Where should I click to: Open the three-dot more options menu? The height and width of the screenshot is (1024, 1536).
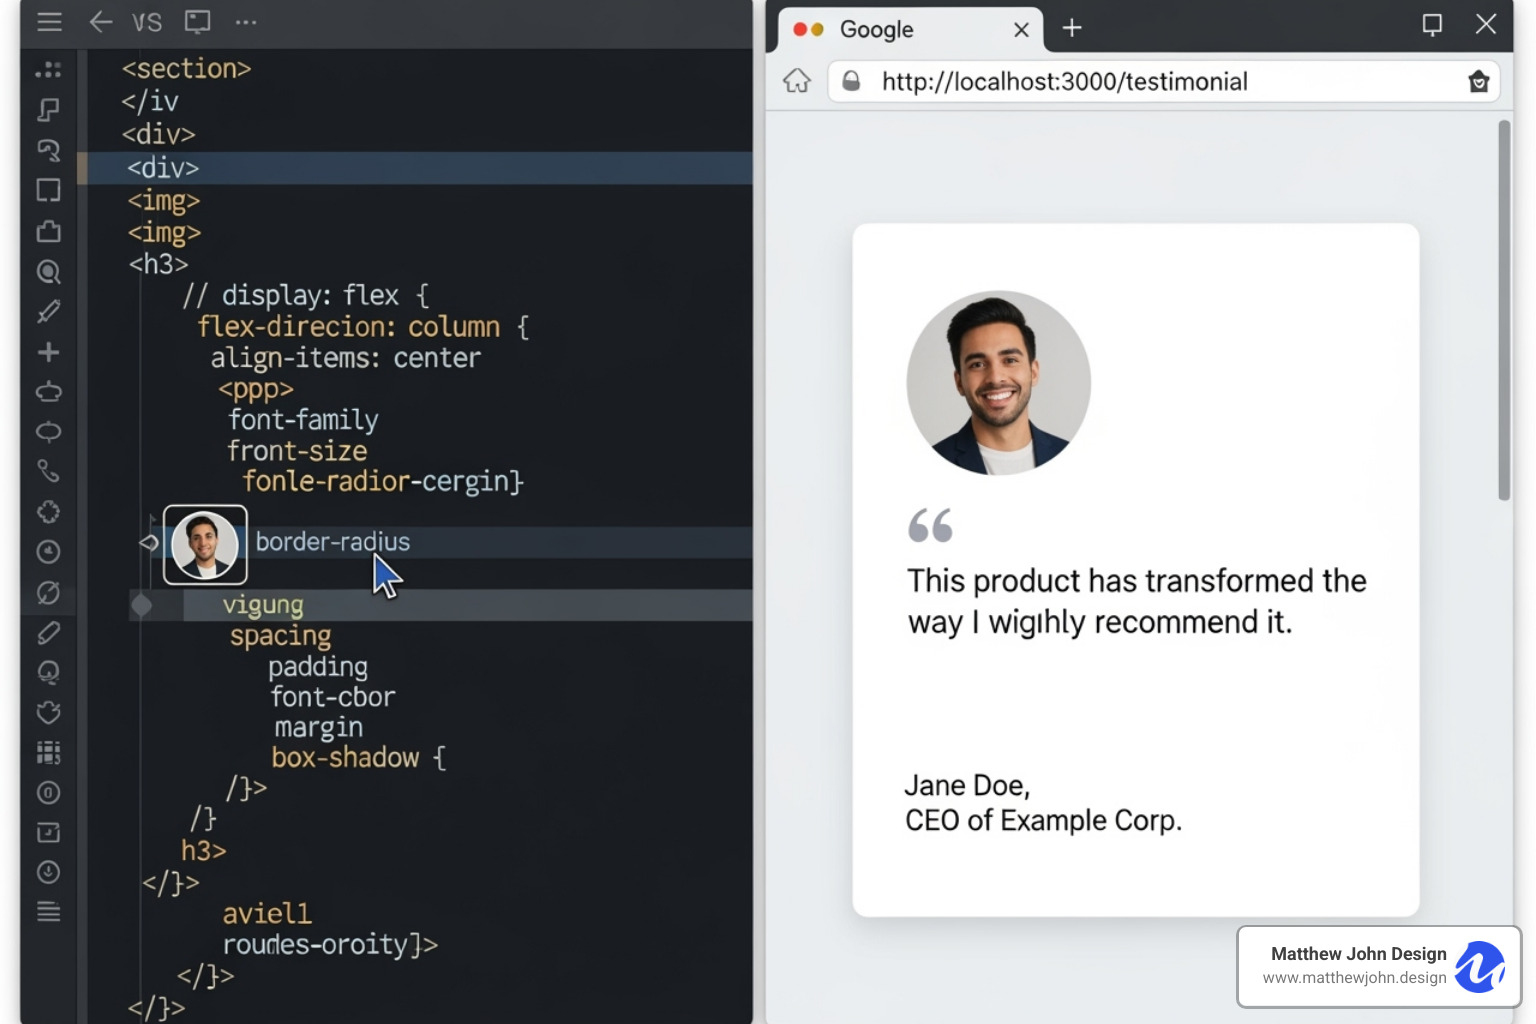tap(246, 22)
